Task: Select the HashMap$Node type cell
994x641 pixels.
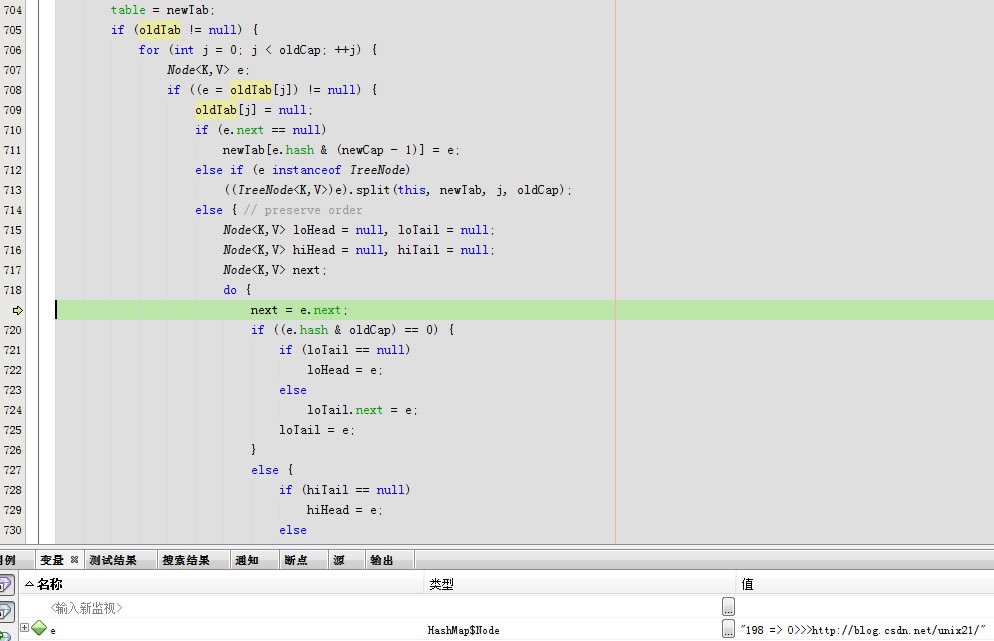Action: point(463,630)
